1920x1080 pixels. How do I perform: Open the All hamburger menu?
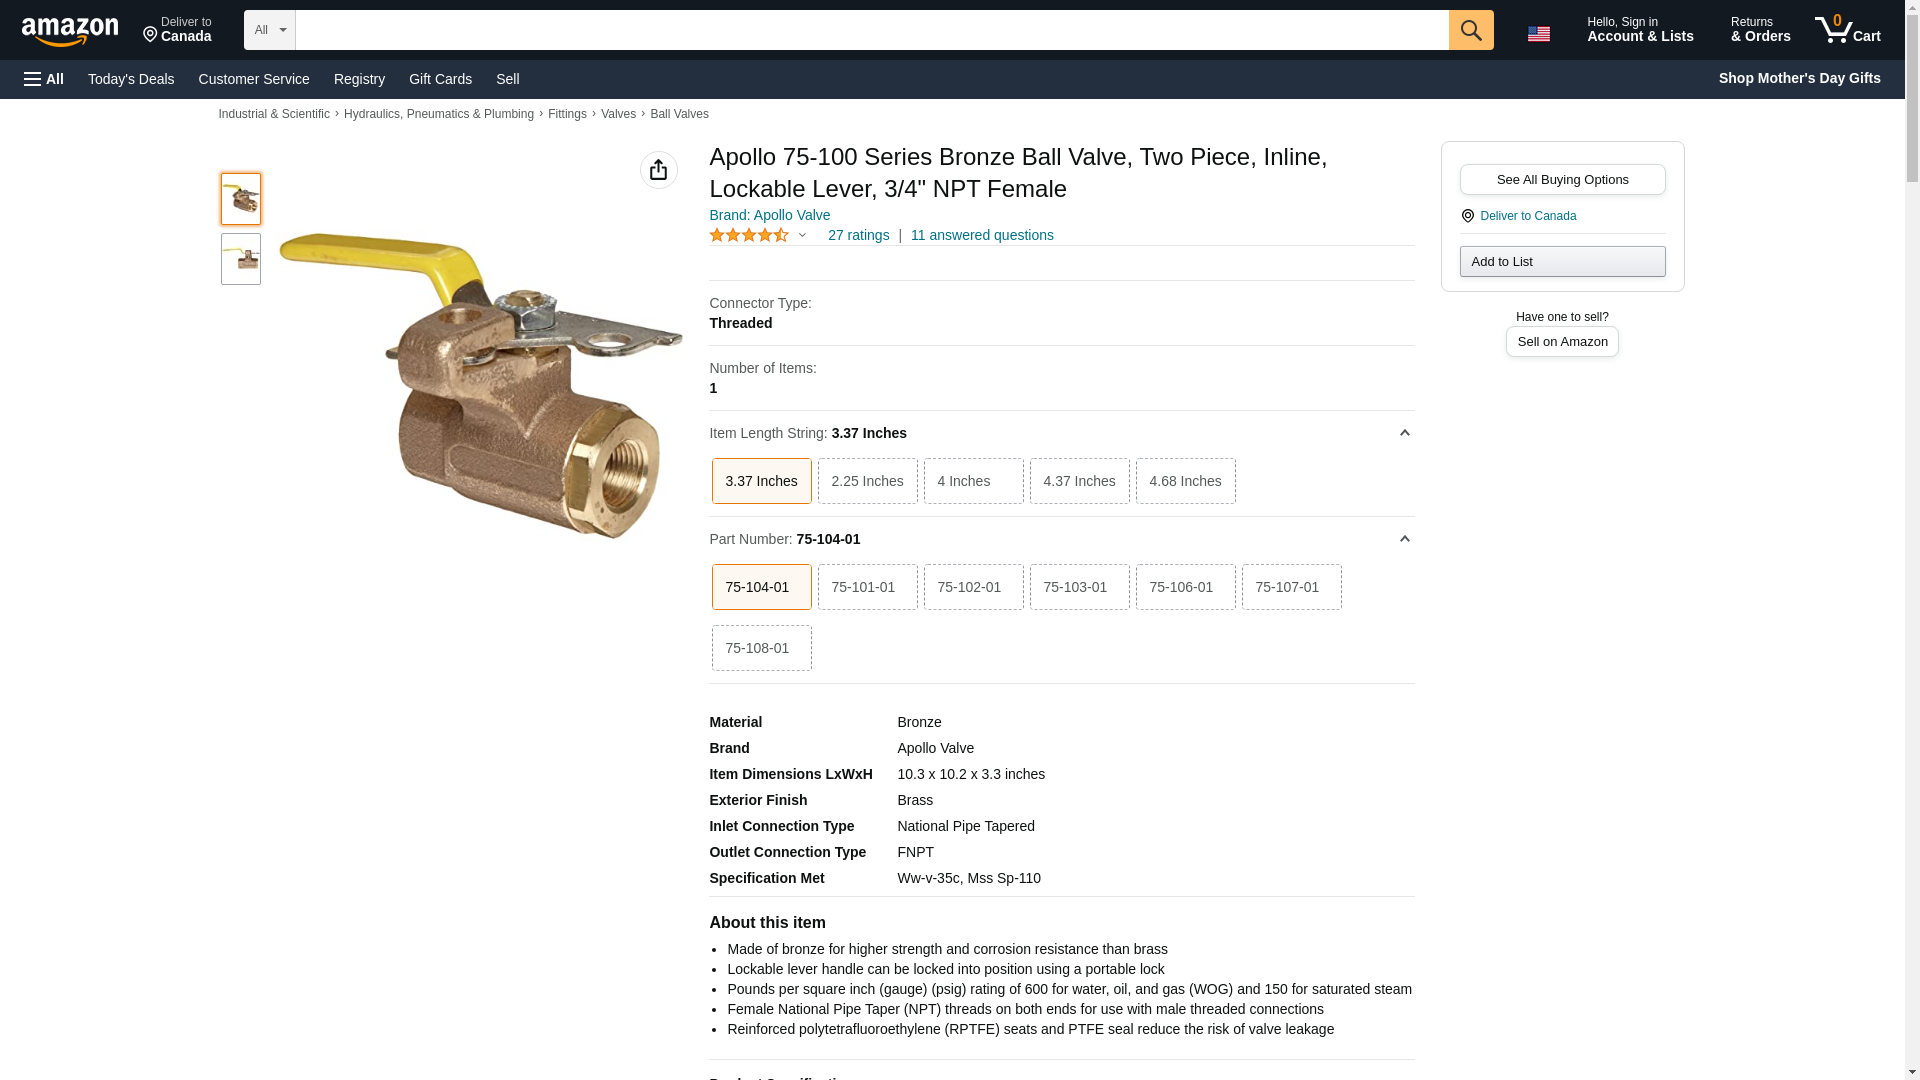tap(44, 79)
